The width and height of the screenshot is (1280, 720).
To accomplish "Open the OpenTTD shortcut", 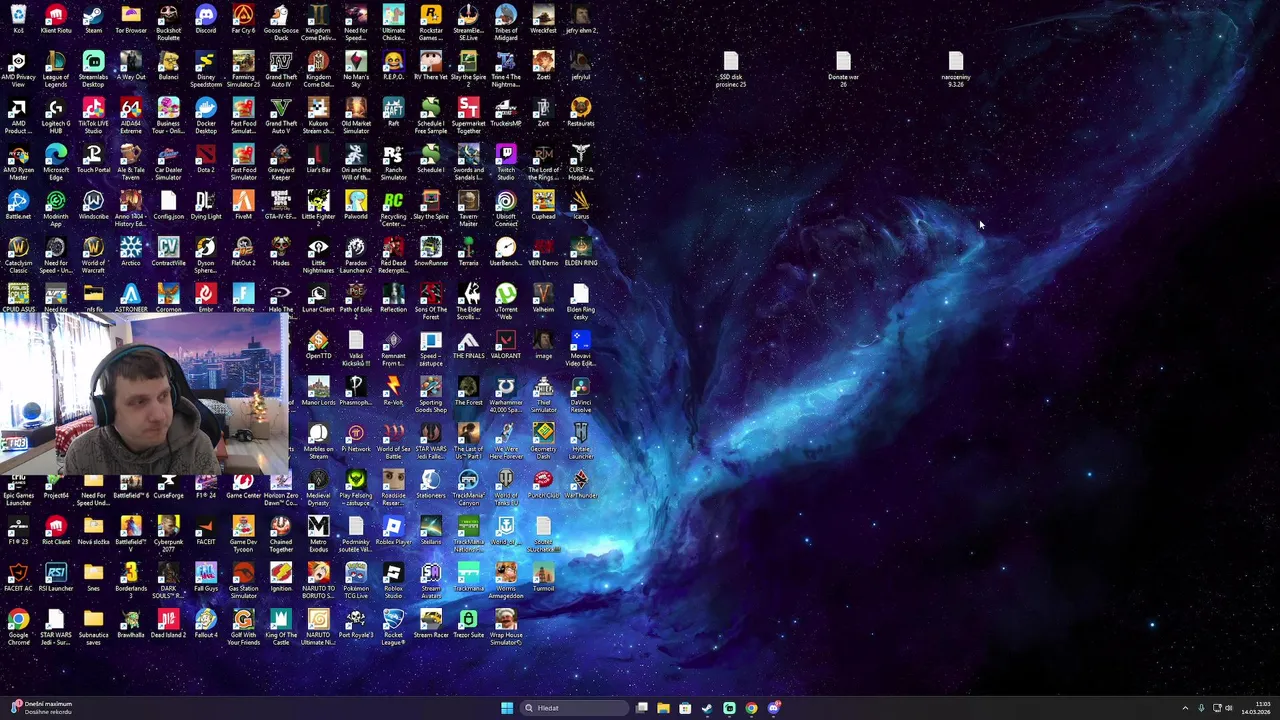I will (318, 345).
